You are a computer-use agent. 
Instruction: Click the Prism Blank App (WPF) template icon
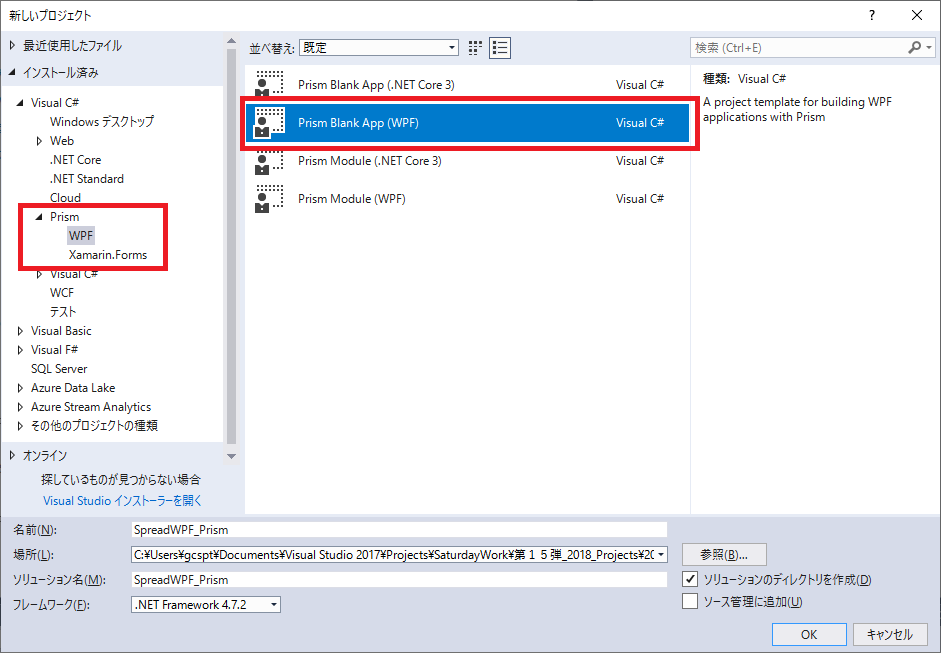pos(269,122)
